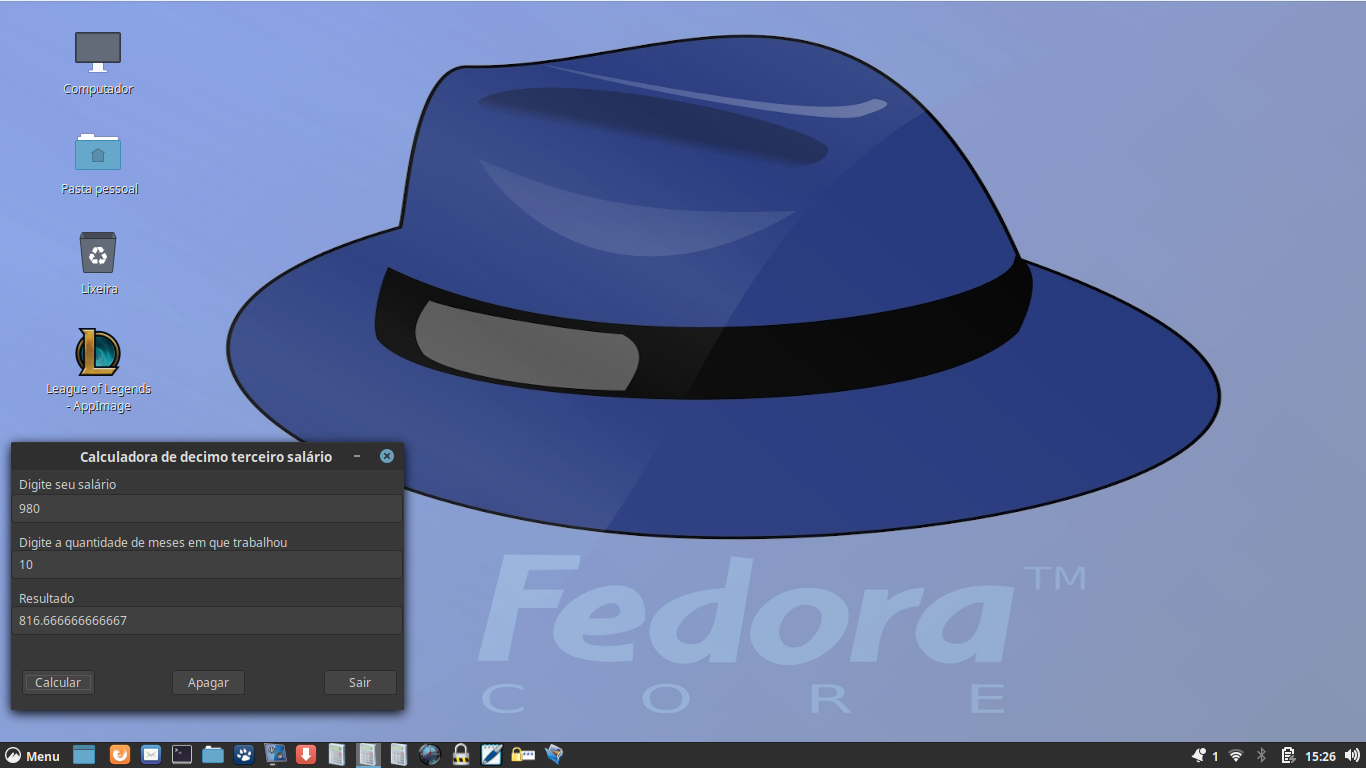Click the red download arrow taskbar icon
This screenshot has width=1366, height=768.
(x=307, y=755)
